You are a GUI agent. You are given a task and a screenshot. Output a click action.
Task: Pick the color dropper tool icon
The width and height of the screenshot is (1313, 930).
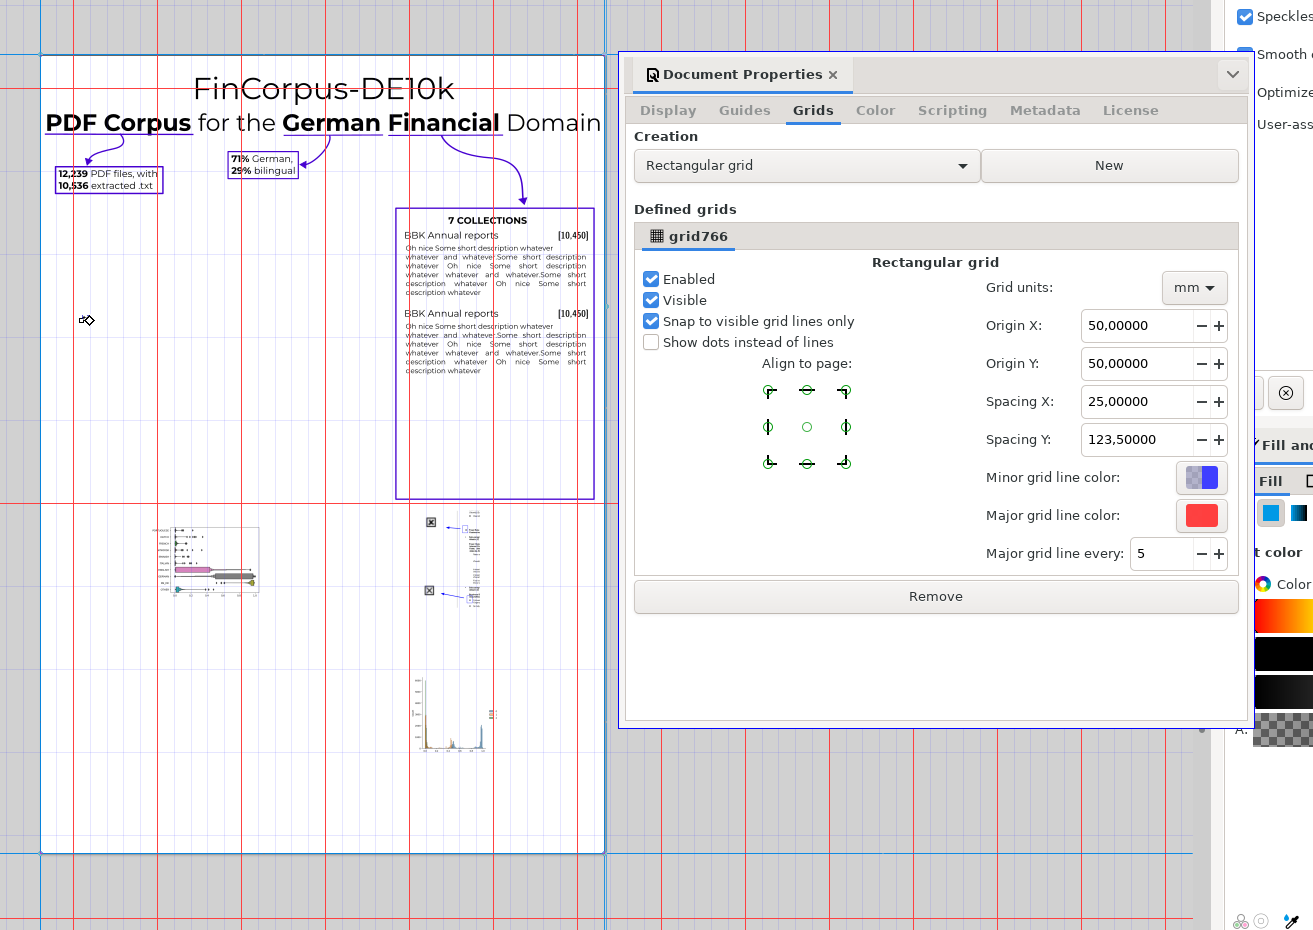tap(1291, 921)
